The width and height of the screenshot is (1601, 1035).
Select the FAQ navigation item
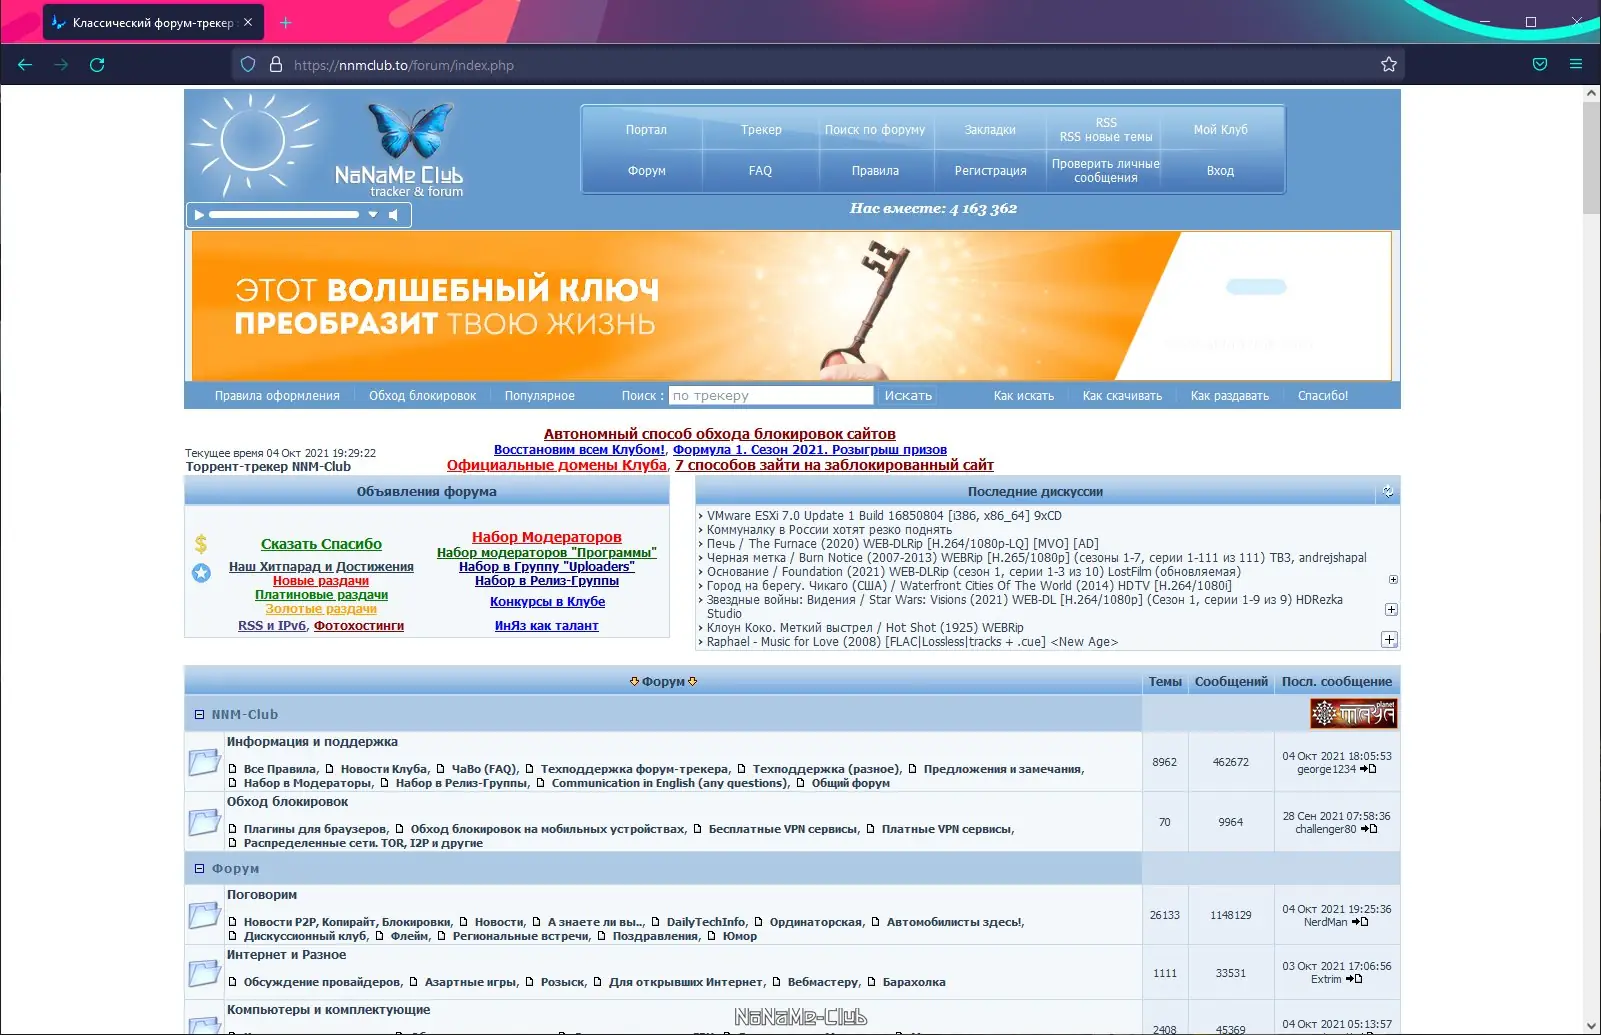760,170
